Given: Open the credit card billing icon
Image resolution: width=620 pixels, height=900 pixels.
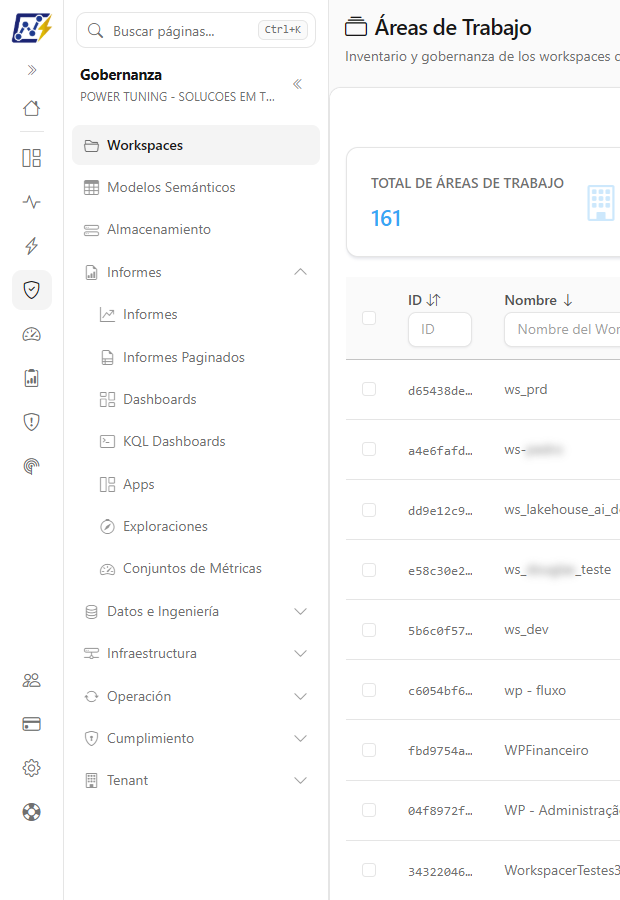Looking at the screenshot, I should (x=32, y=724).
